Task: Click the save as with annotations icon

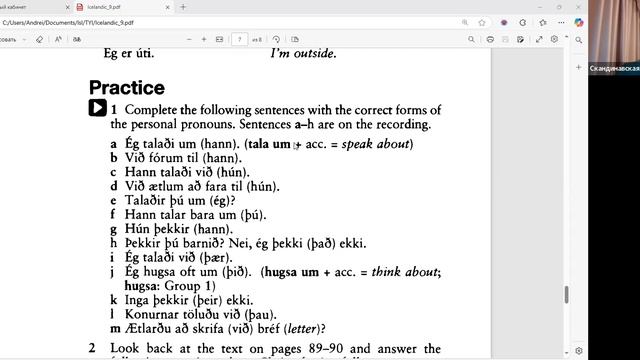Action: [x=520, y=39]
